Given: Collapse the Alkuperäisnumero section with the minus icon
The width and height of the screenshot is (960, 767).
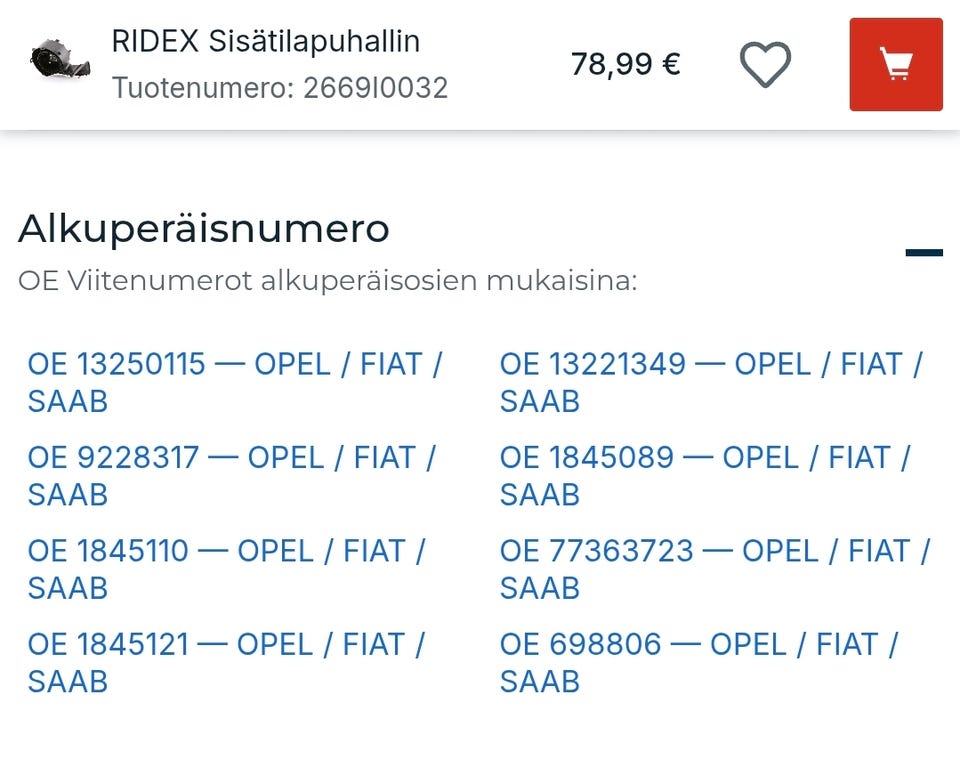Looking at the screenshot, I should pos(923,253).
